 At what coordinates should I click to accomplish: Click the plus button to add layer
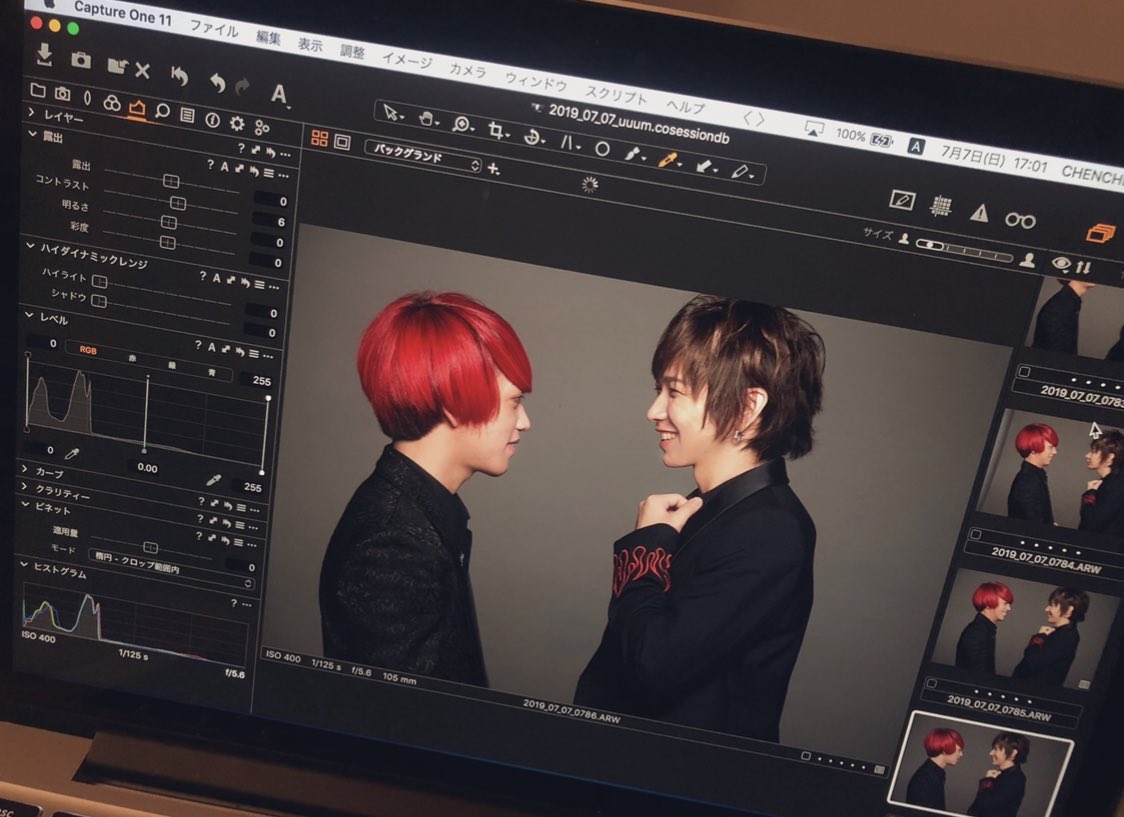(x=493, y=168)
